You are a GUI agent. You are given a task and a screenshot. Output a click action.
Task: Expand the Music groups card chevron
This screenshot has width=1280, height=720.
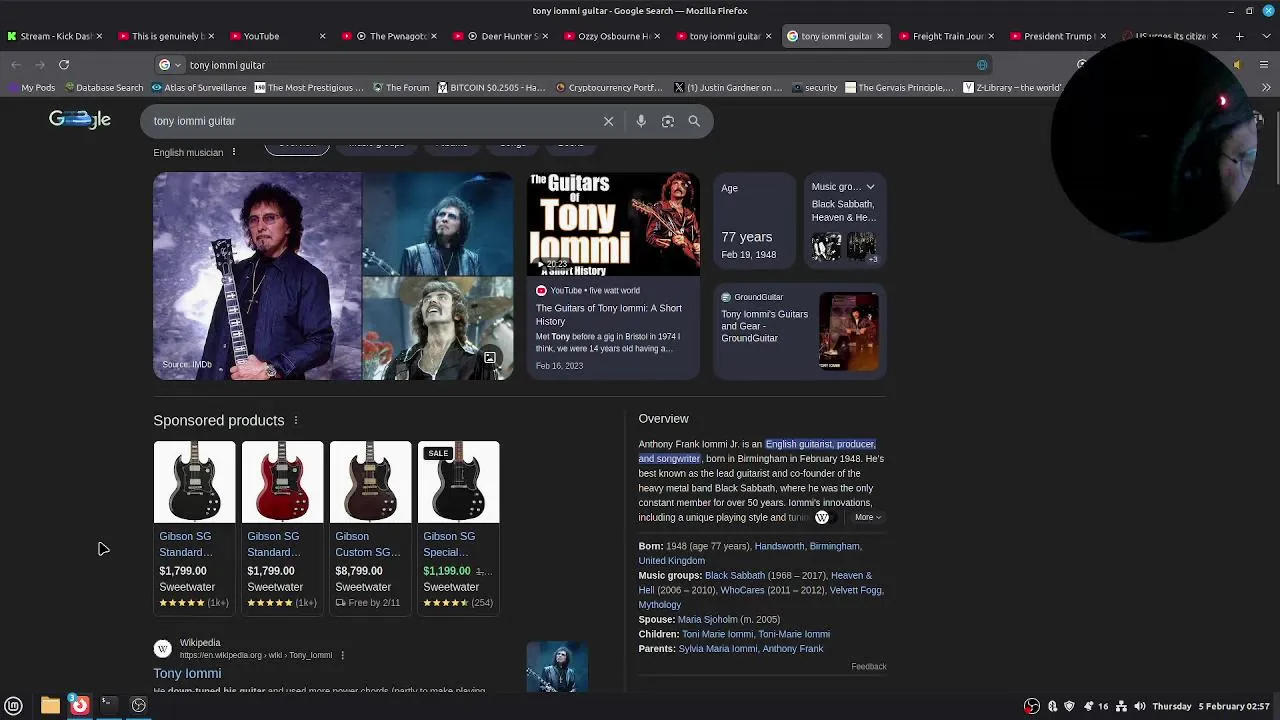[x=870, y=187]
